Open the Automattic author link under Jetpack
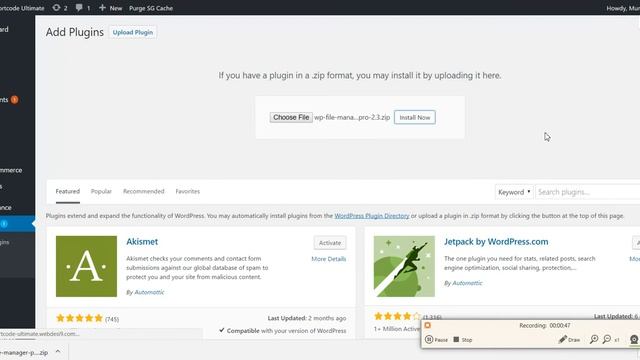The width and height of the screenshot is (640, 360). 467,283
